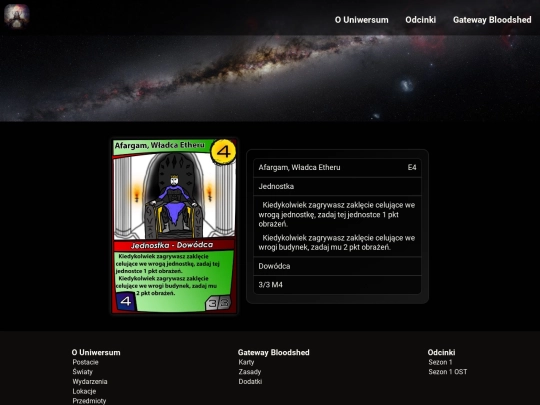Go to Karty under Gateway Bloodshed
The height and width of the screenshot is (405, 540).
[x=246, y=362]
